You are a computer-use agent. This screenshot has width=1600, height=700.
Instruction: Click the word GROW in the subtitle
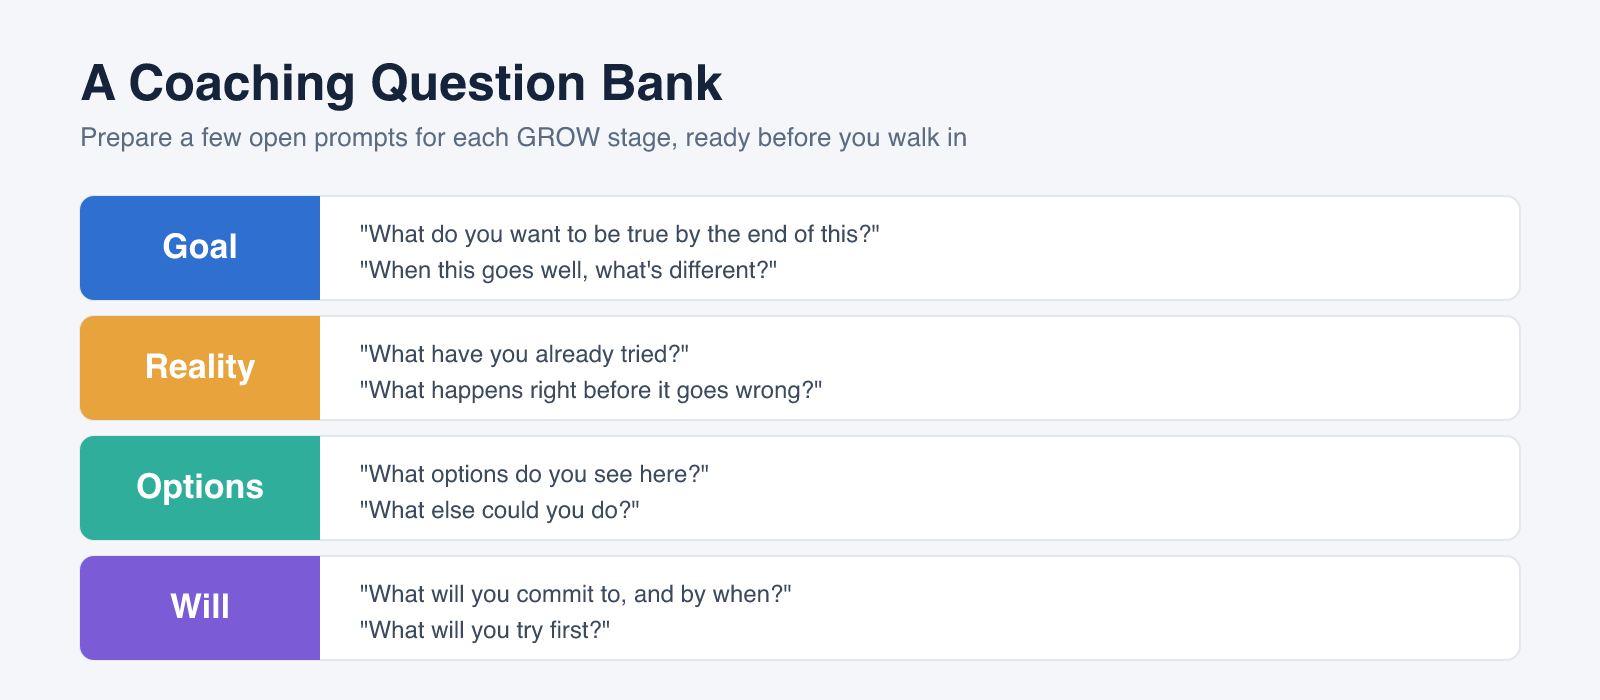pos(558,137)
